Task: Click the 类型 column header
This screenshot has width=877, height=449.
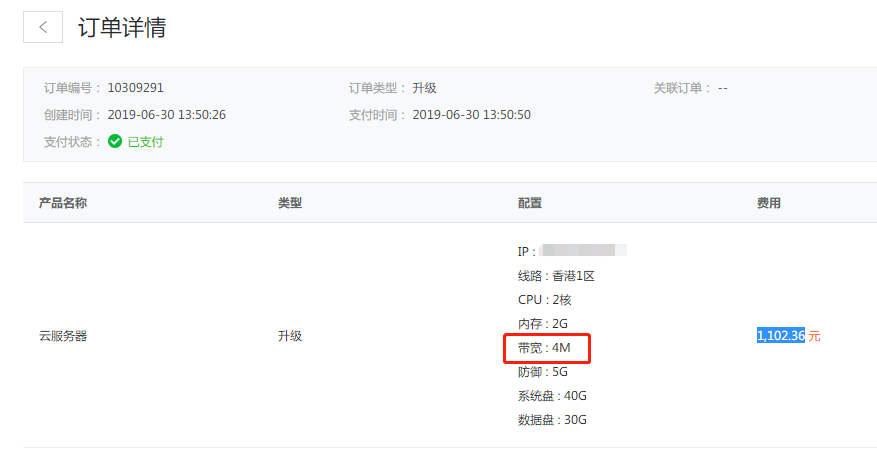Action: tap(290, 203)
